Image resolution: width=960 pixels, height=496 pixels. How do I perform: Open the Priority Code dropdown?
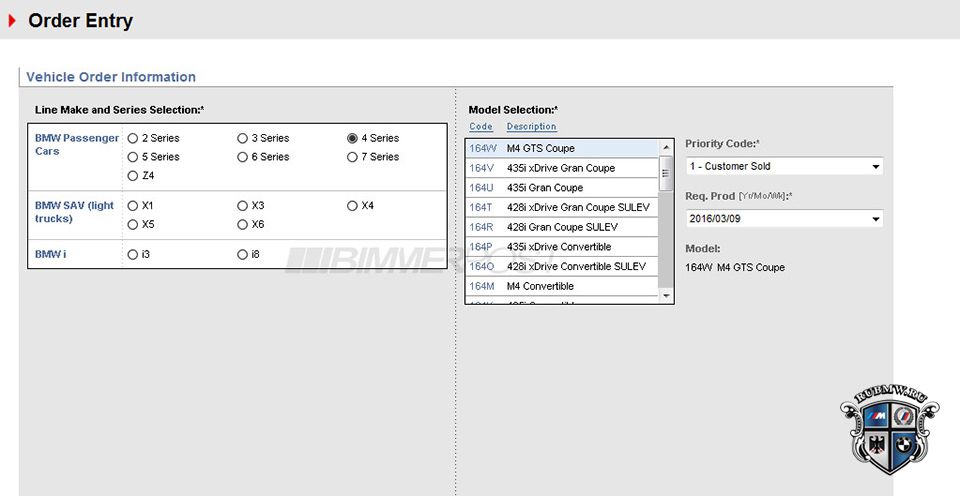[x=784, y=166]
